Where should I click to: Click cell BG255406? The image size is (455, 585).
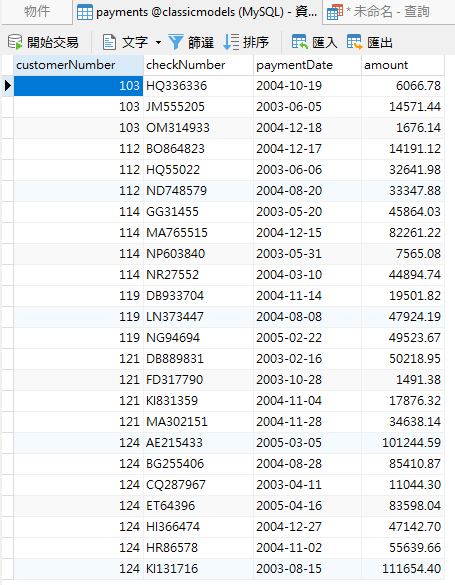(x=198, y=464)
